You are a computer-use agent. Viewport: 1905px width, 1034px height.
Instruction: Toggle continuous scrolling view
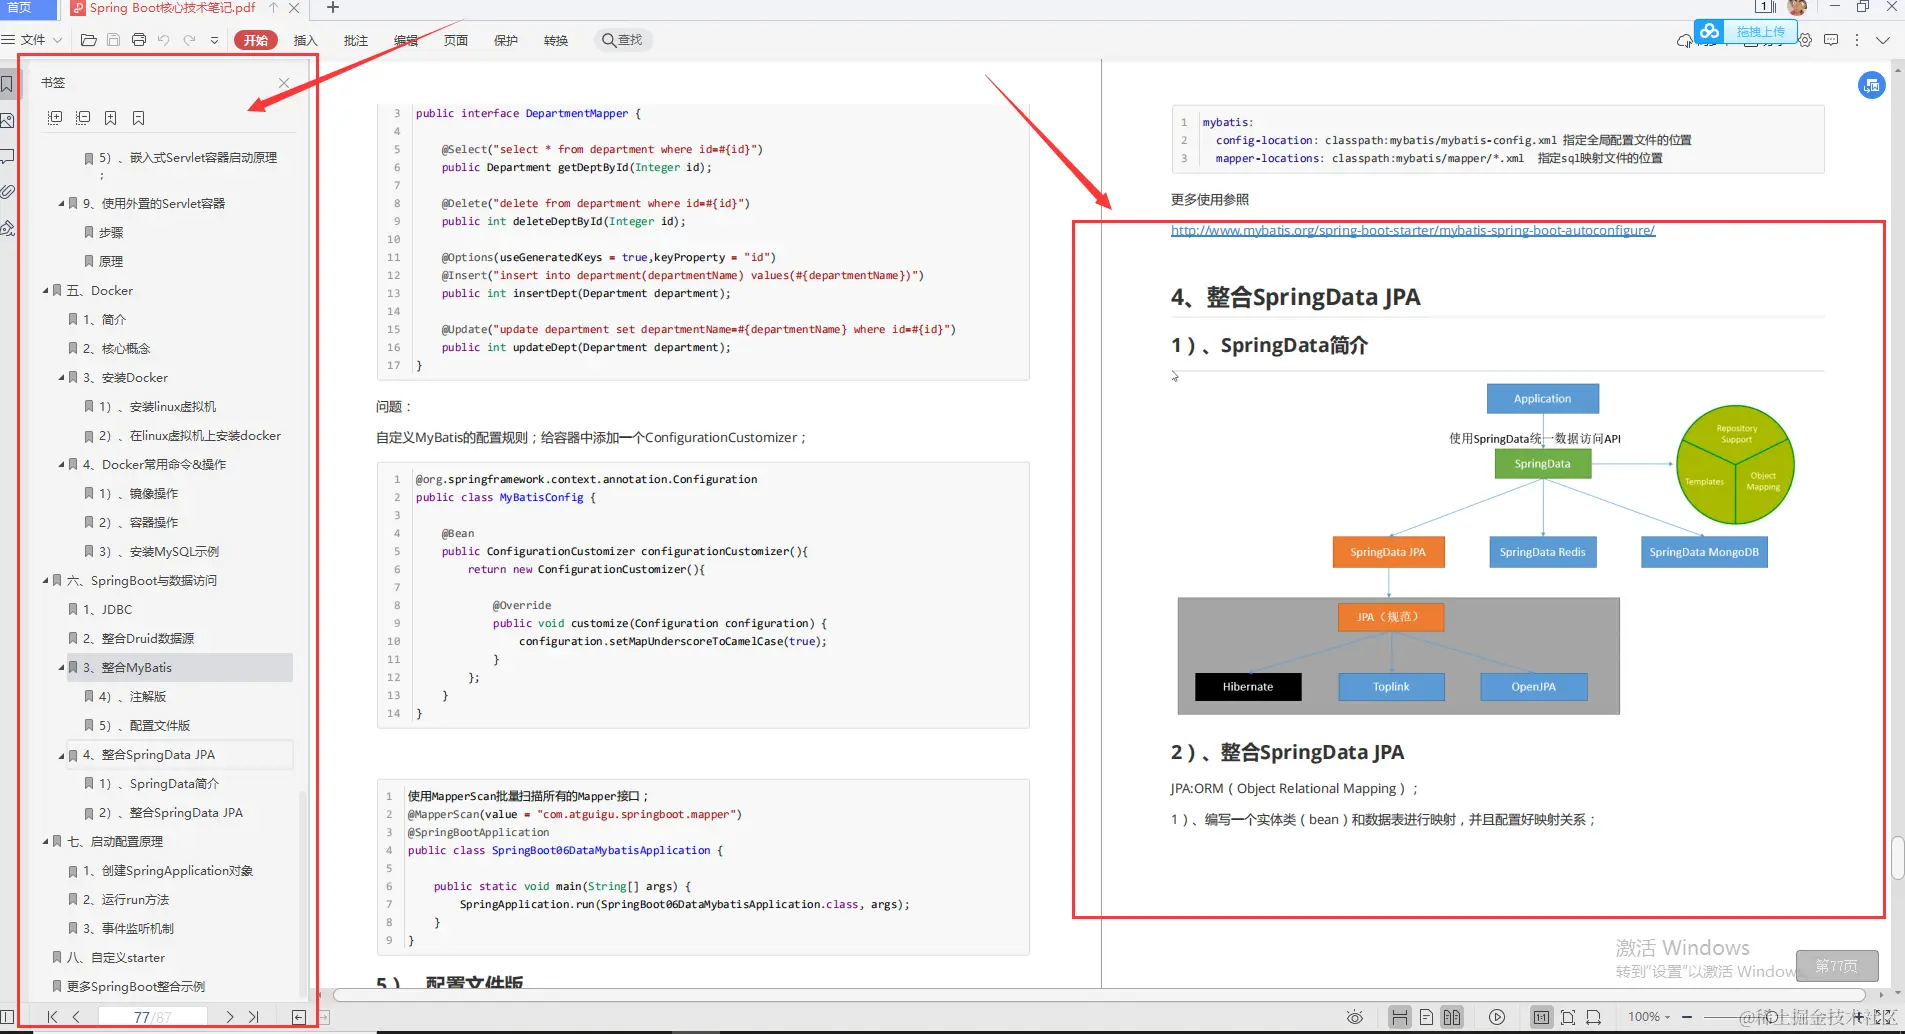tap(1400, 1017)
